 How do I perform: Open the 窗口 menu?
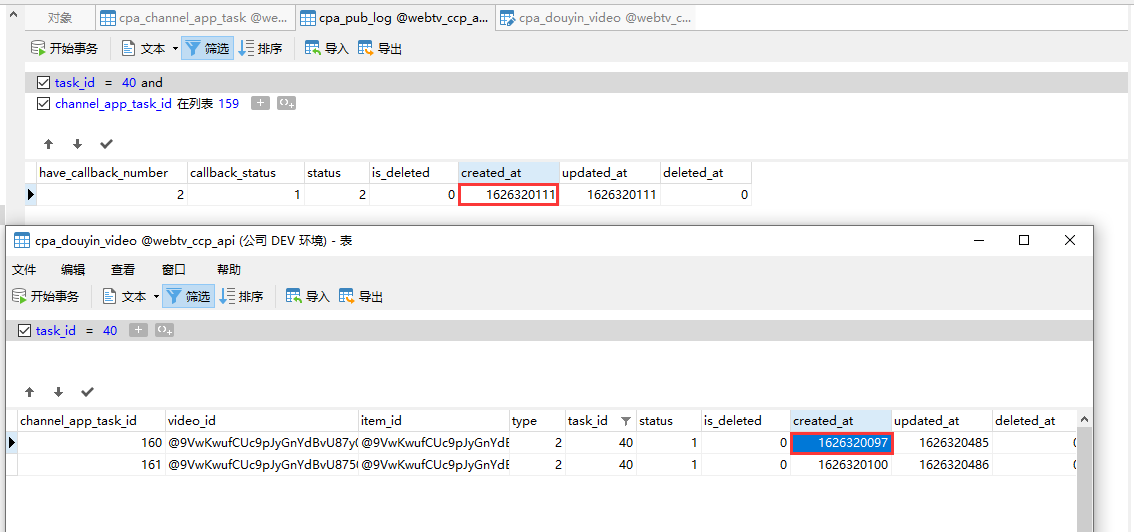click(x=174, y=270)
